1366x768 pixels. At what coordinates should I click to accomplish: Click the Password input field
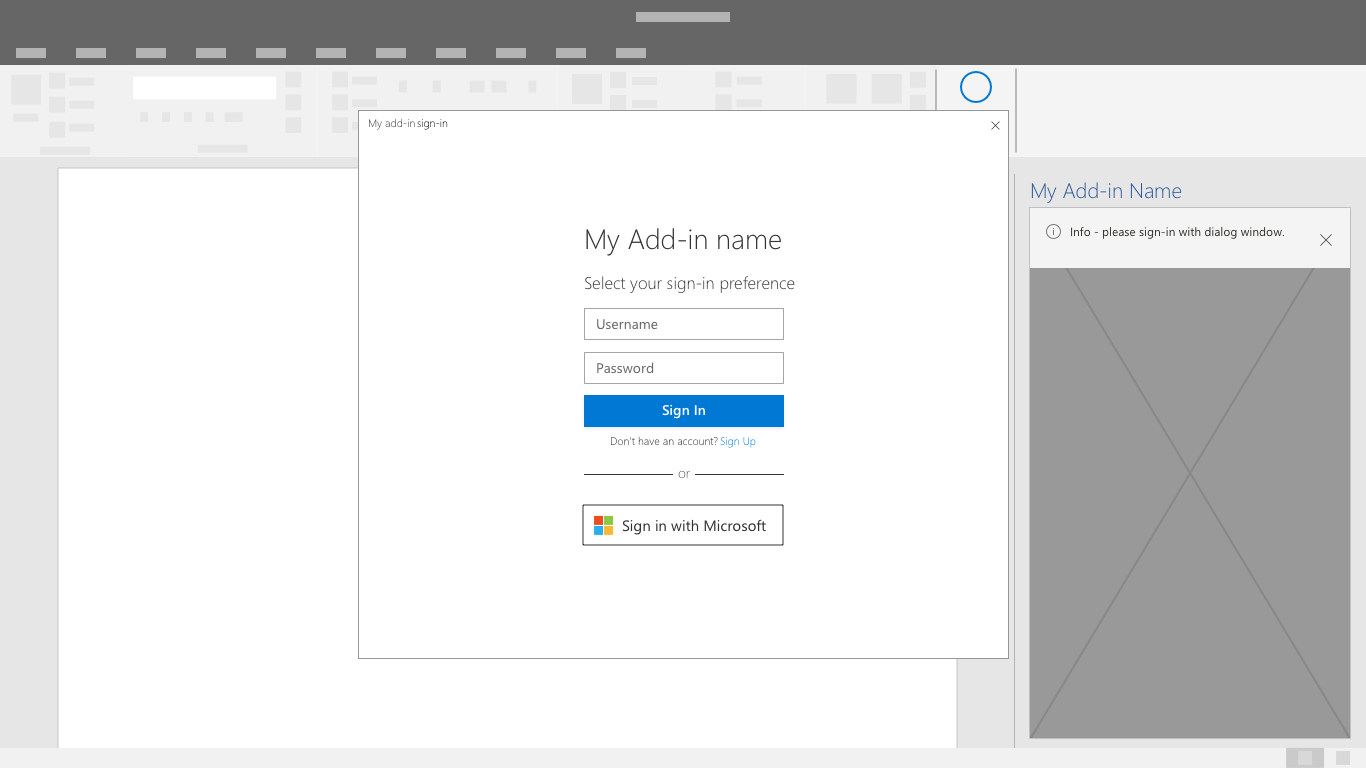point(683,367)
